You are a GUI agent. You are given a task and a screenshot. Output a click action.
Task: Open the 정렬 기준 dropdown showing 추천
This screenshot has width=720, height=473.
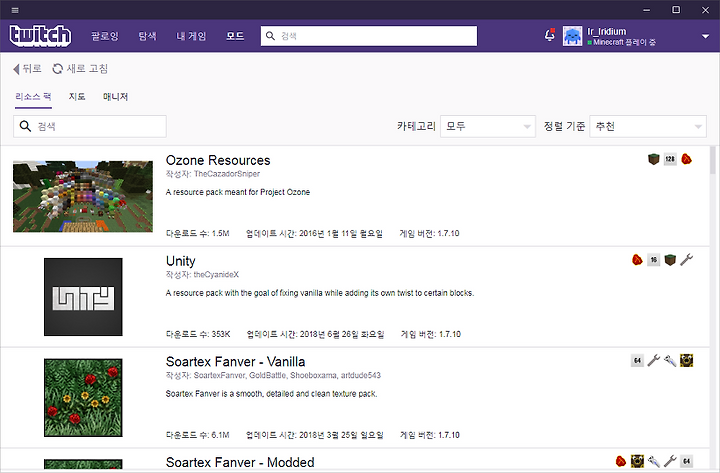pyautogui.click(x=648, y=126)
